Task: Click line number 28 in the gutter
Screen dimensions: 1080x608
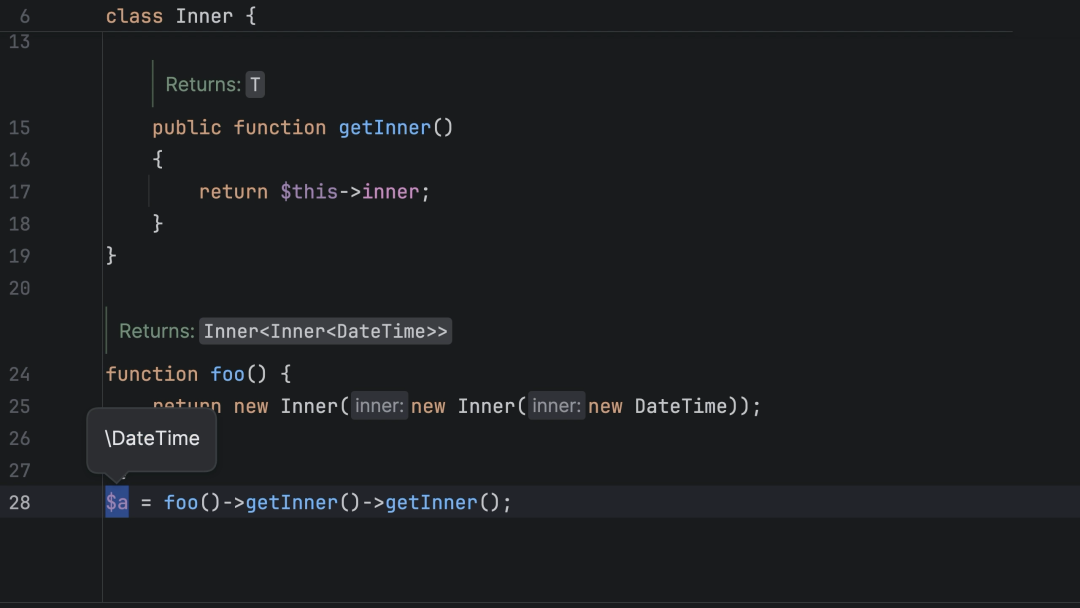Action: pos(19,503)
